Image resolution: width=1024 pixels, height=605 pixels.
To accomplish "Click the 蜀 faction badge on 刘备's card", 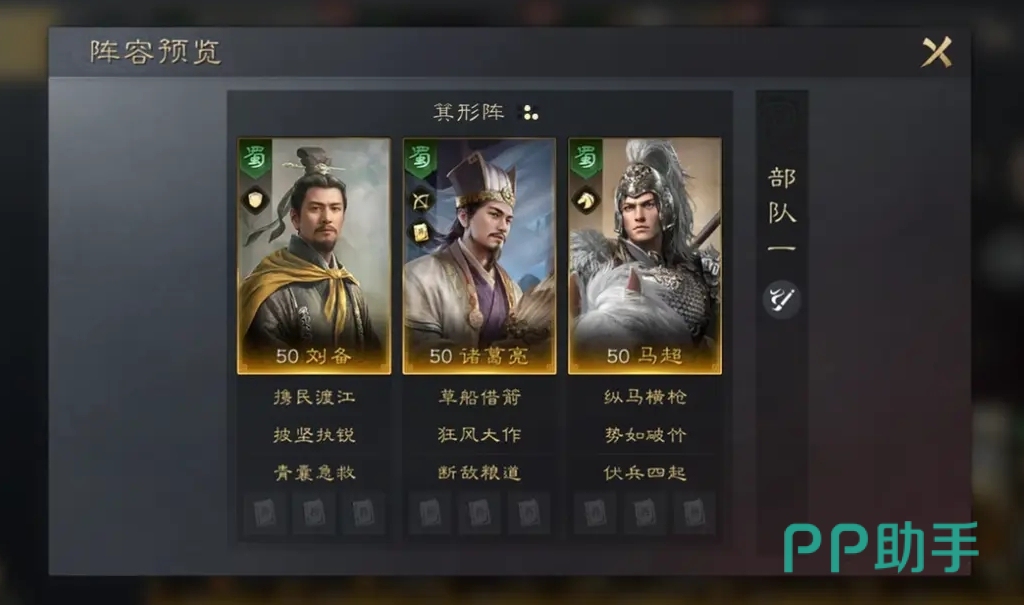I will (x=255, y=159).
